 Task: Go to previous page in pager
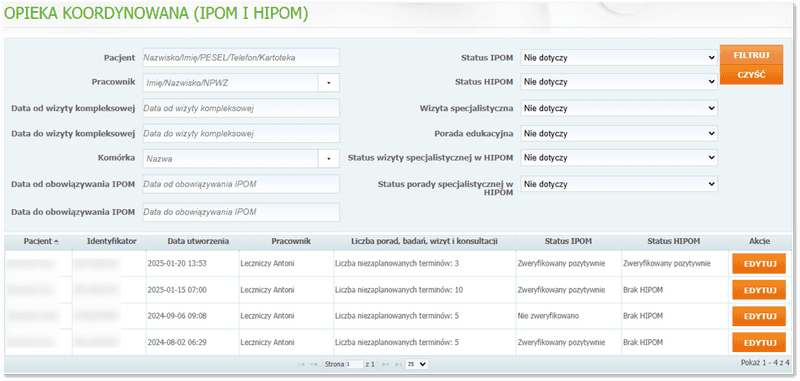point(314,365)
